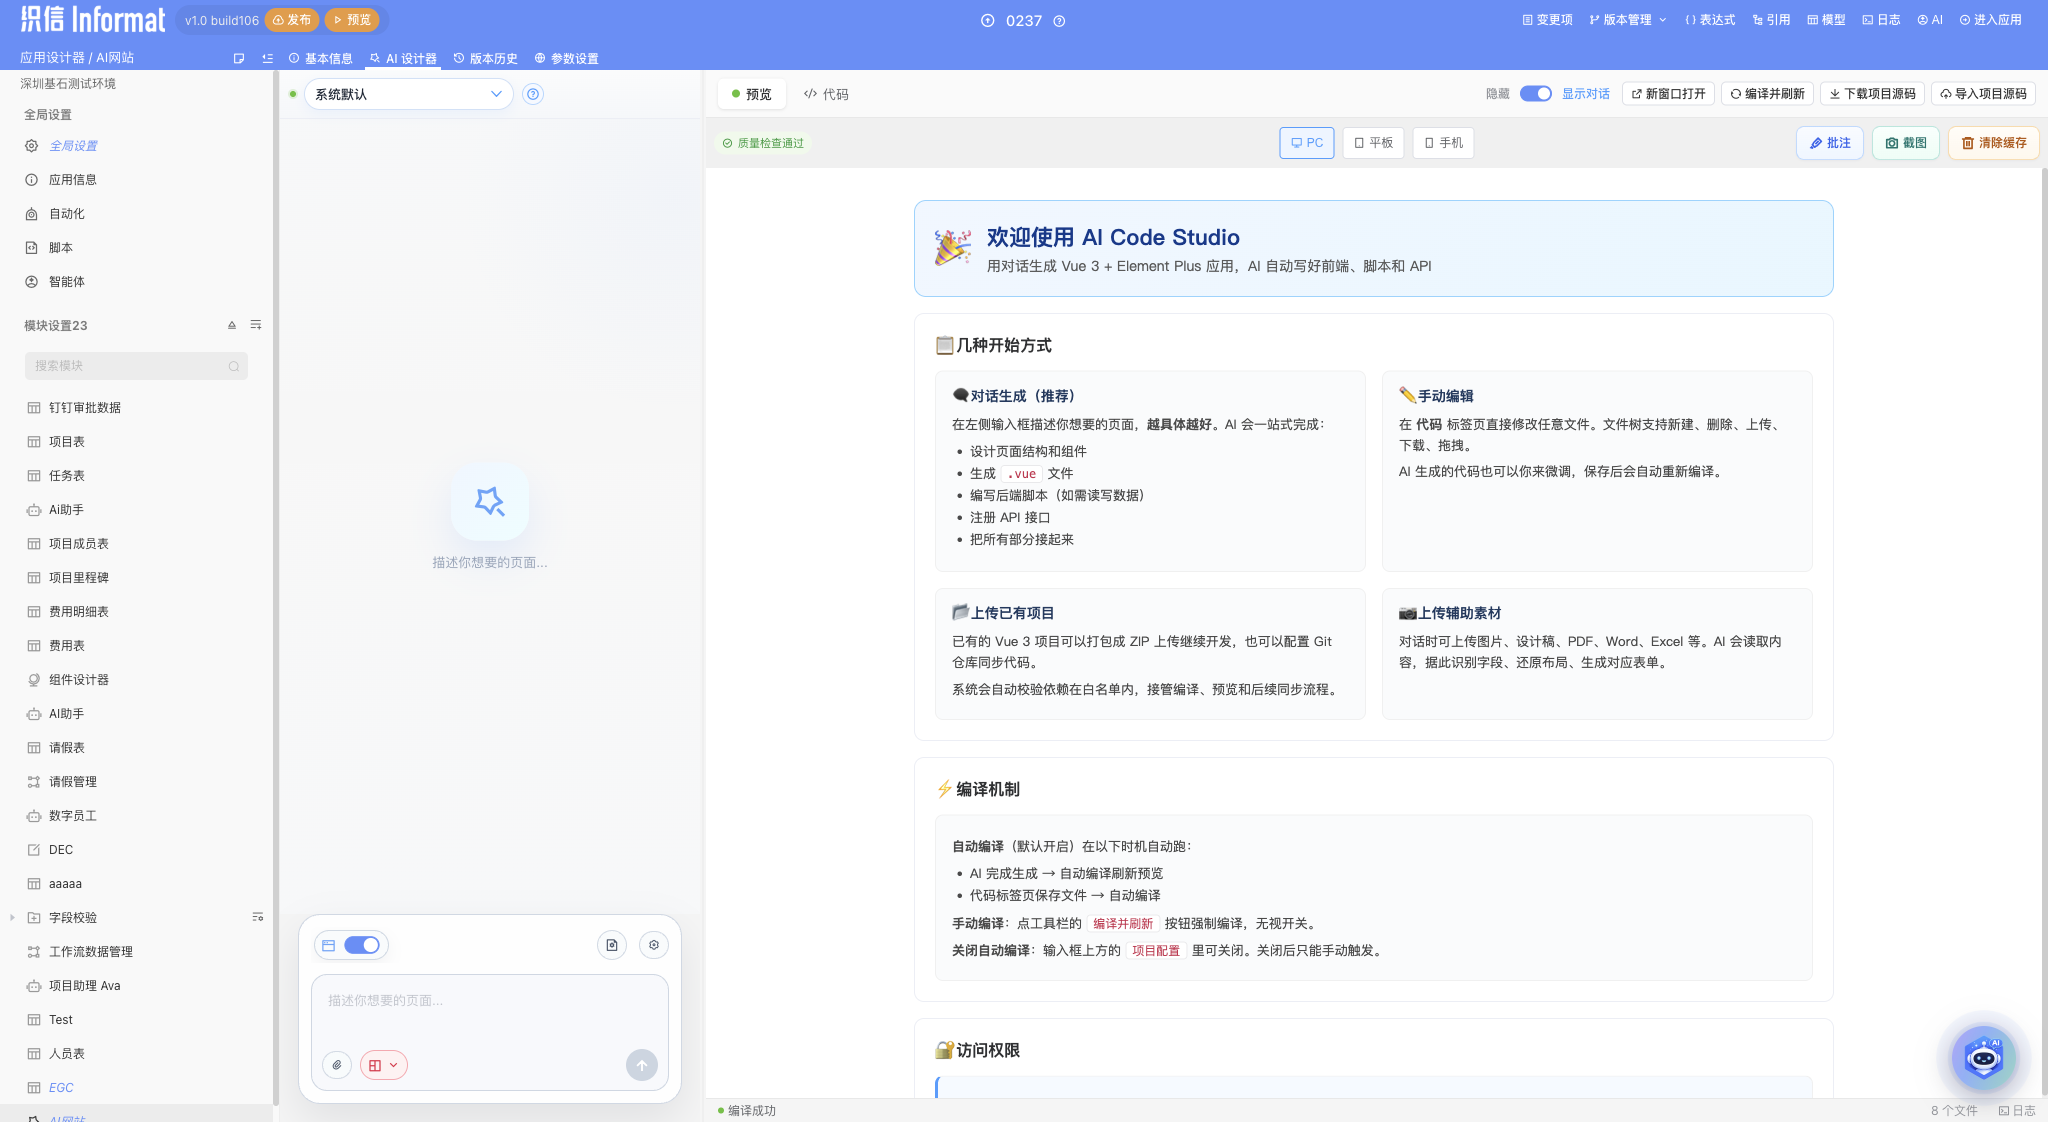Open the floating AI robot assistant
This screenshot has width=2048, height=1122.
pos(1984,1058)
